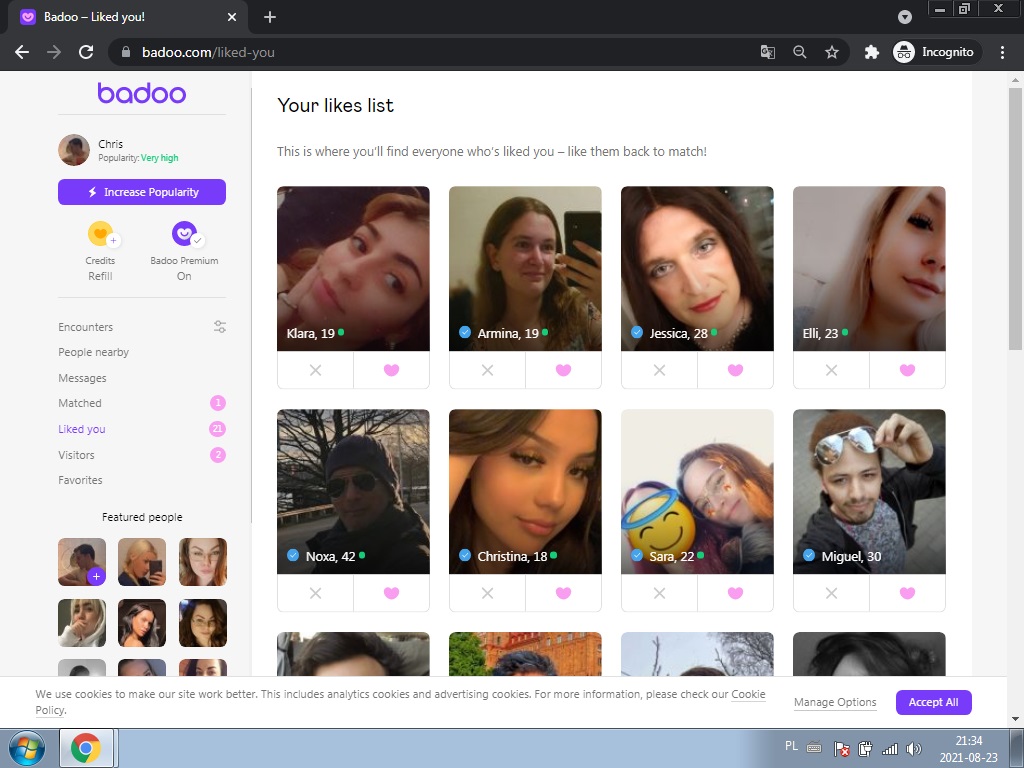1024x768 pixels.
Task: Reject Miguel using the X icon
Action: (831, 593)
